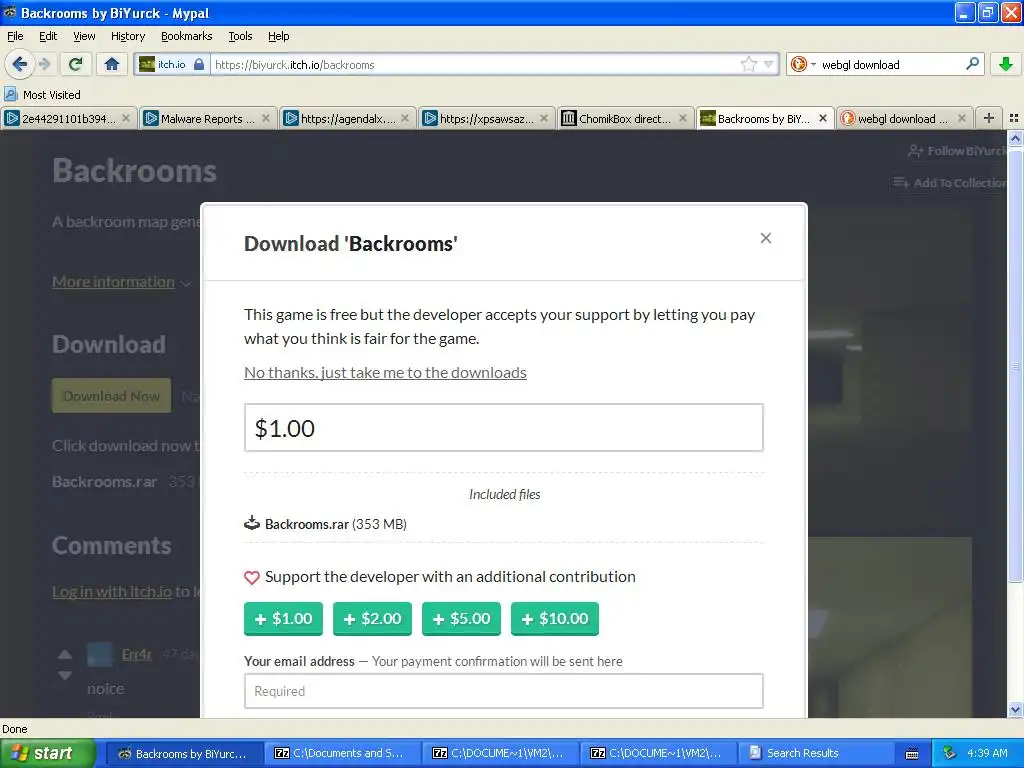Open the Err4r user profile link
This screenshot has height=768, width=1024.
click(136, 654)
